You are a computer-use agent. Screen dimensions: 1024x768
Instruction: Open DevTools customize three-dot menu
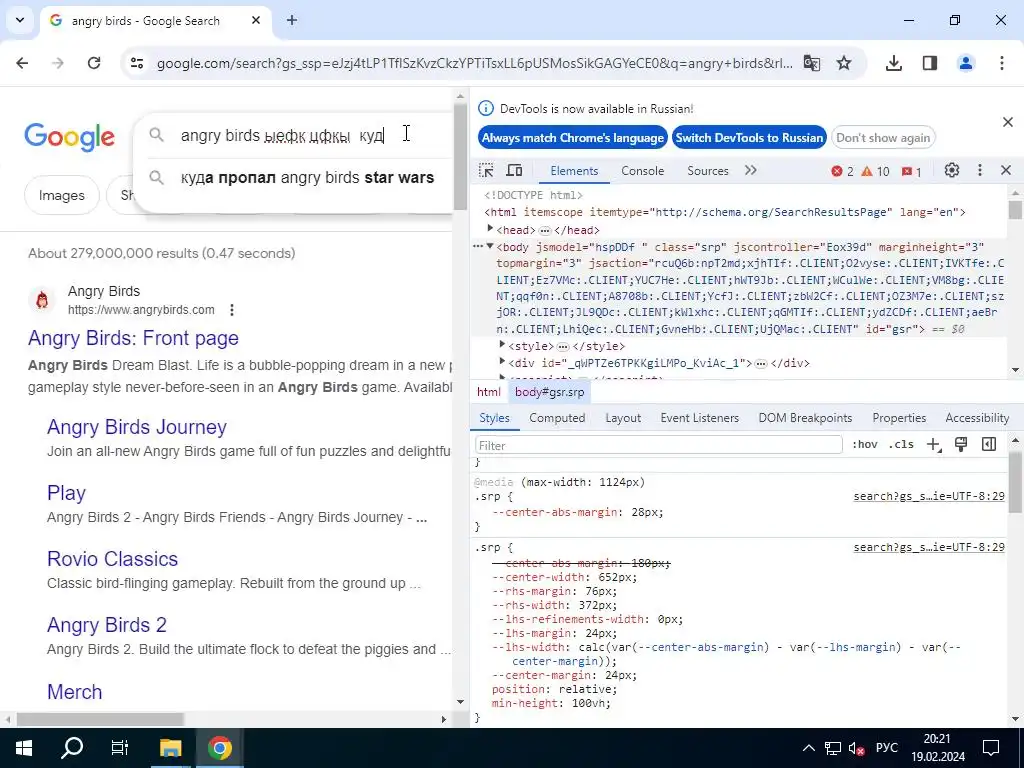(x=980, y=170)
